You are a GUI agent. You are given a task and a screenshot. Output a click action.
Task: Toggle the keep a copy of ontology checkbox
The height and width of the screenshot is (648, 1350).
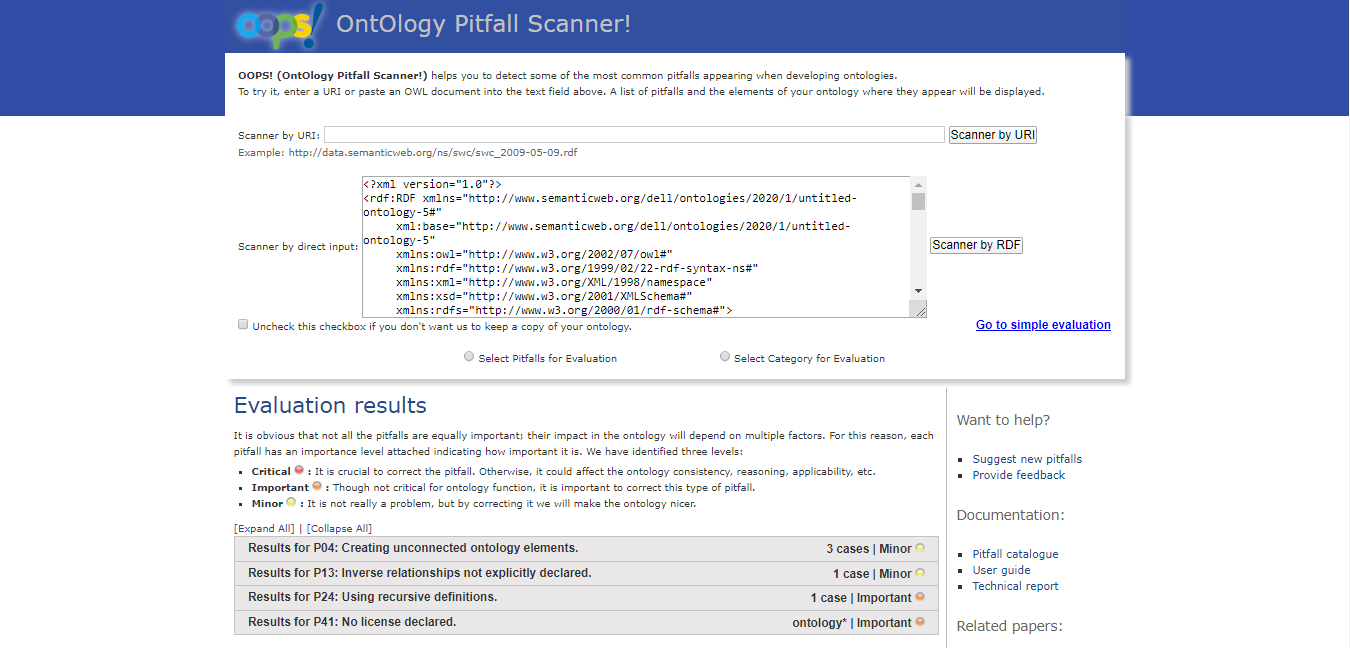pos(243,325)
